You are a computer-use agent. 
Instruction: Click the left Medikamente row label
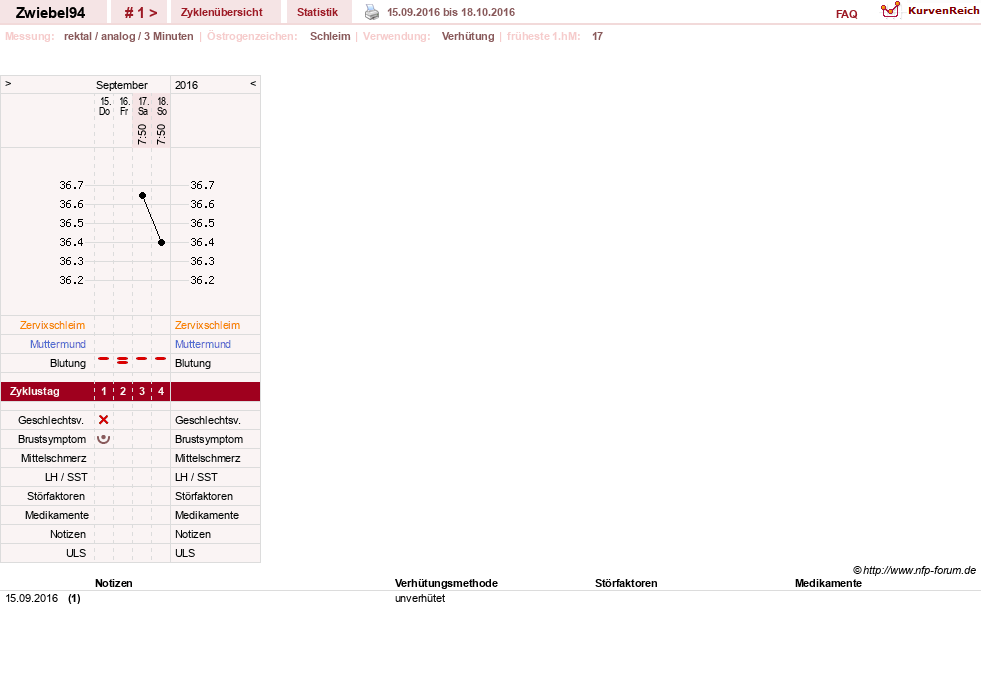click(56, 515)
